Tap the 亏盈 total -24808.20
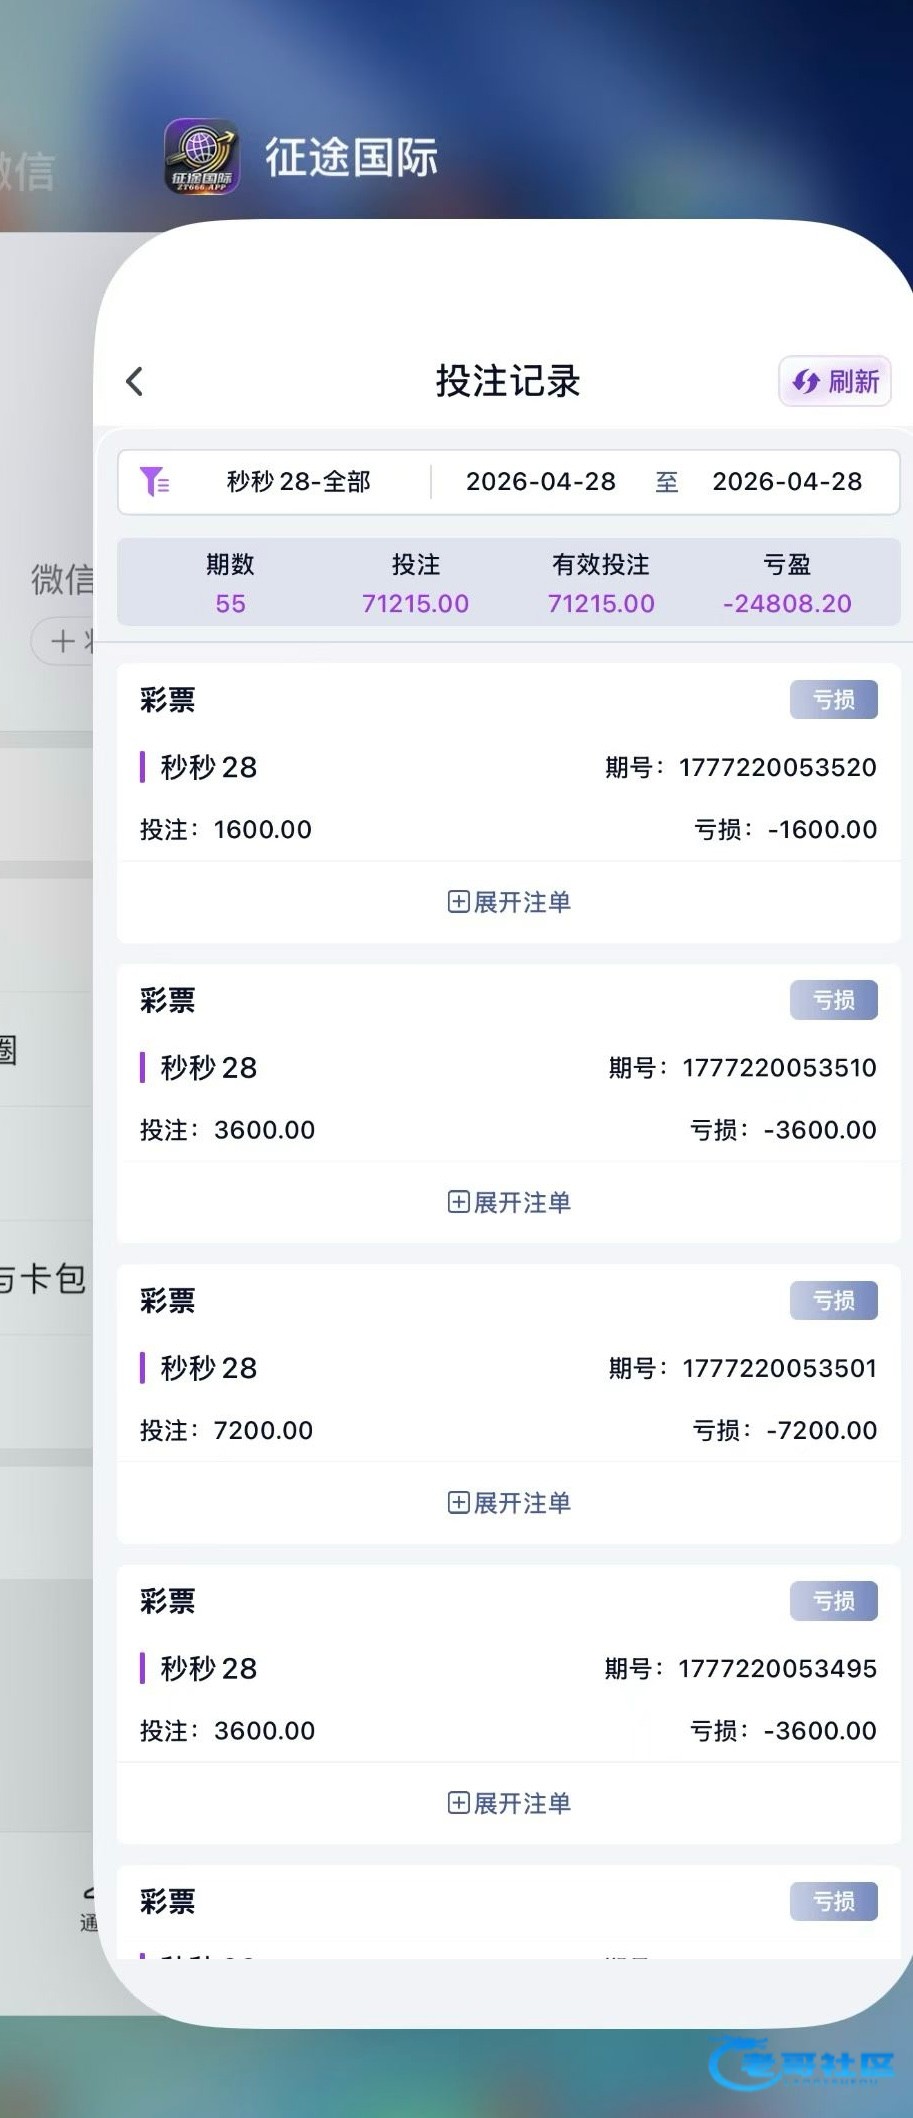 pos(787,603)
